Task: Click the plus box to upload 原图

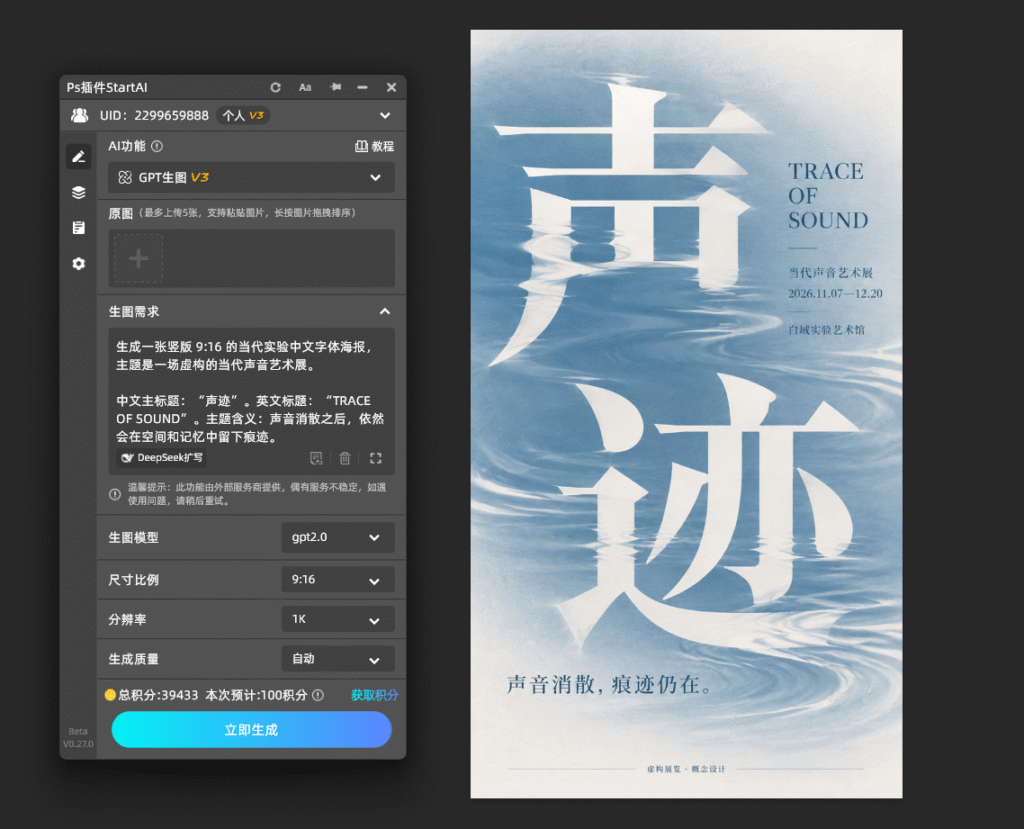Action: coord(138,259)
